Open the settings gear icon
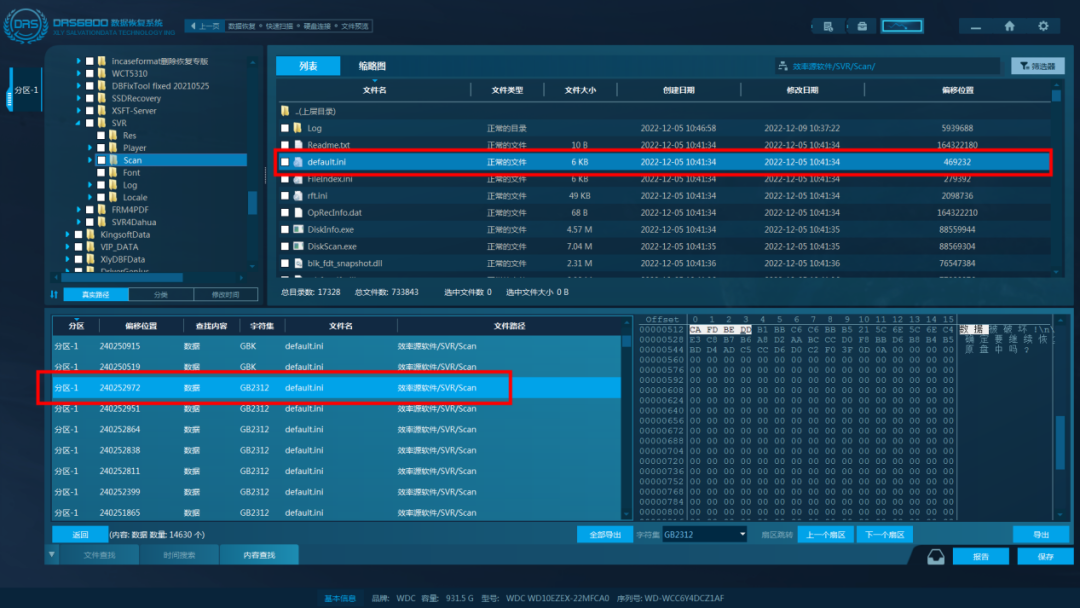 click(1043, 26)
